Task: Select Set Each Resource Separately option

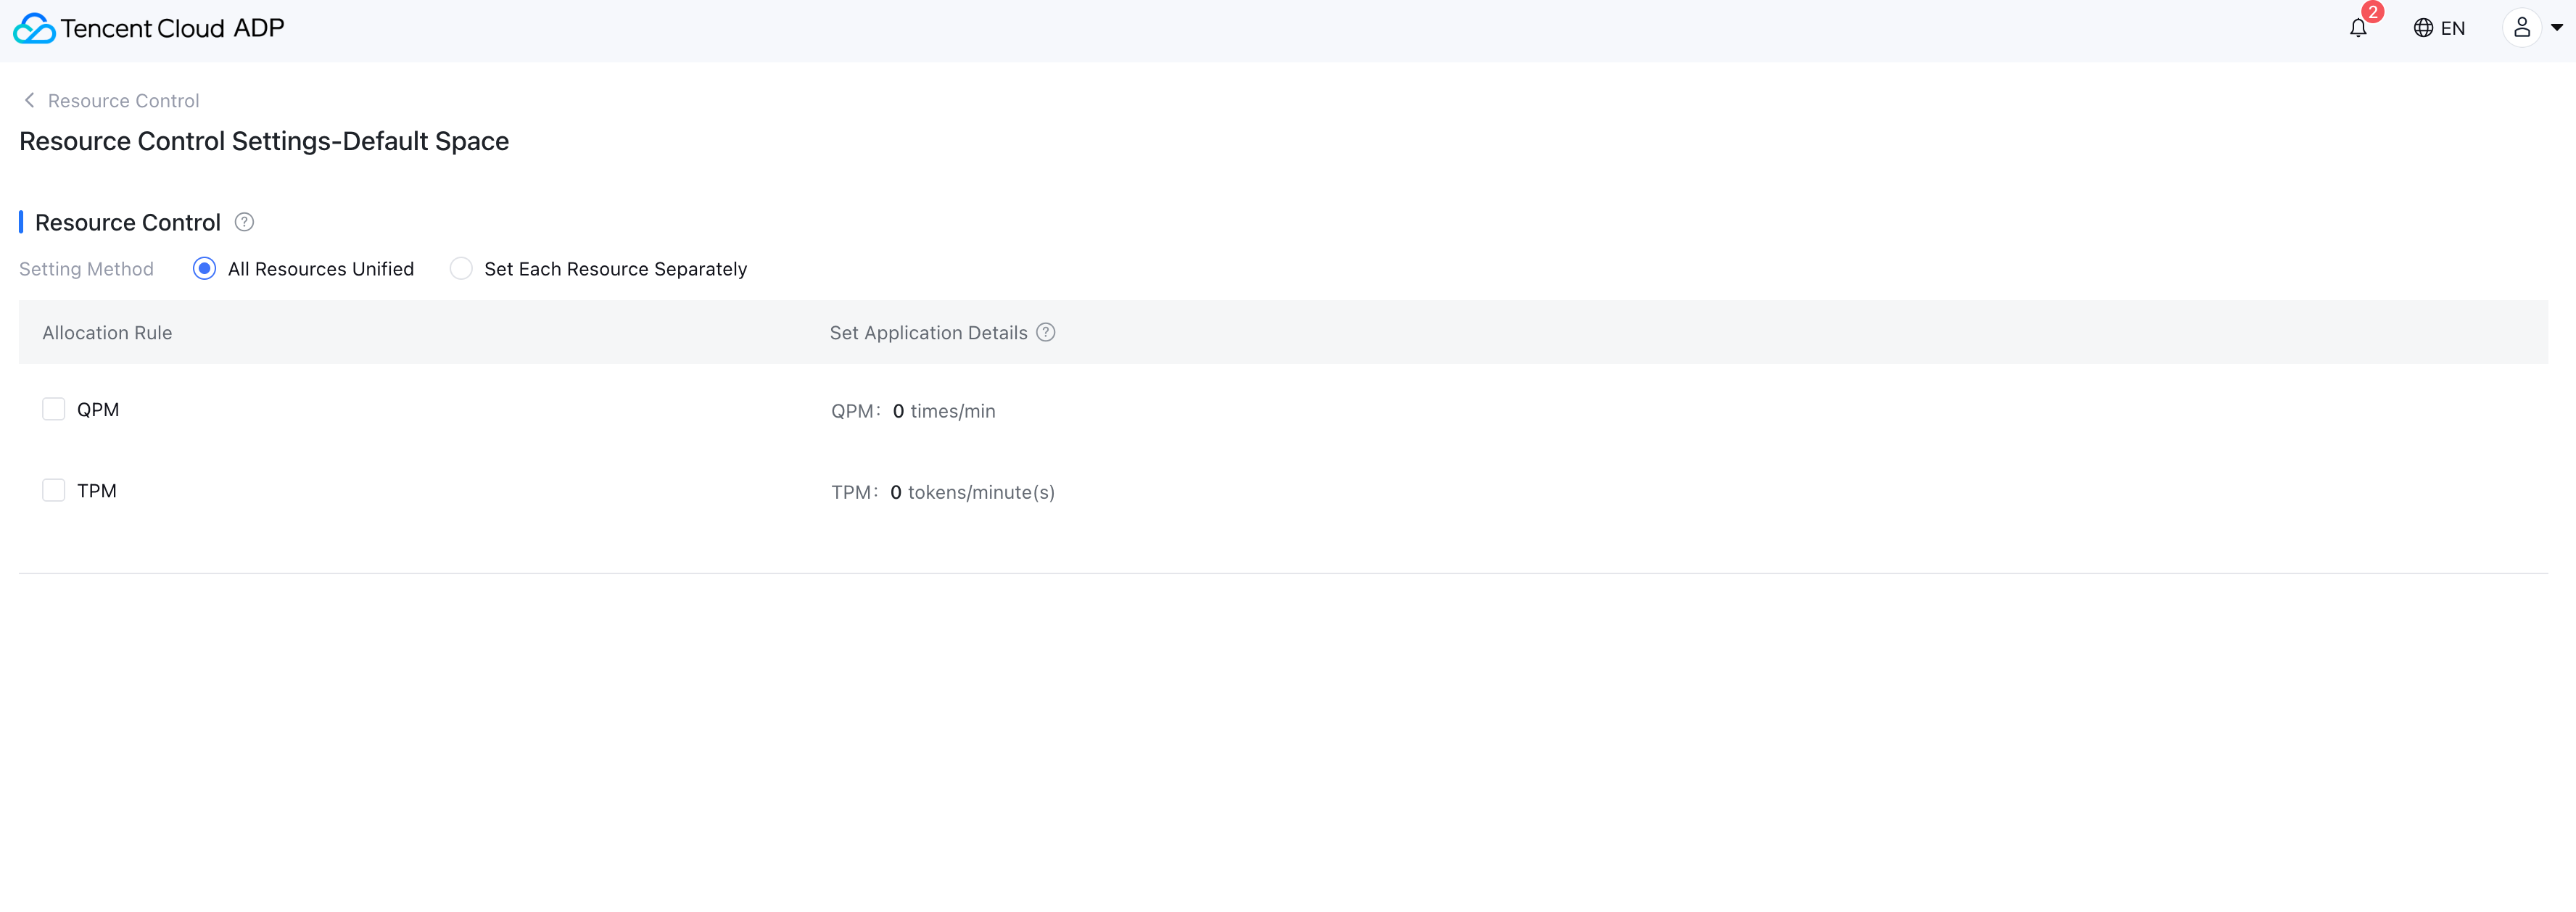Action: (461, 268)
